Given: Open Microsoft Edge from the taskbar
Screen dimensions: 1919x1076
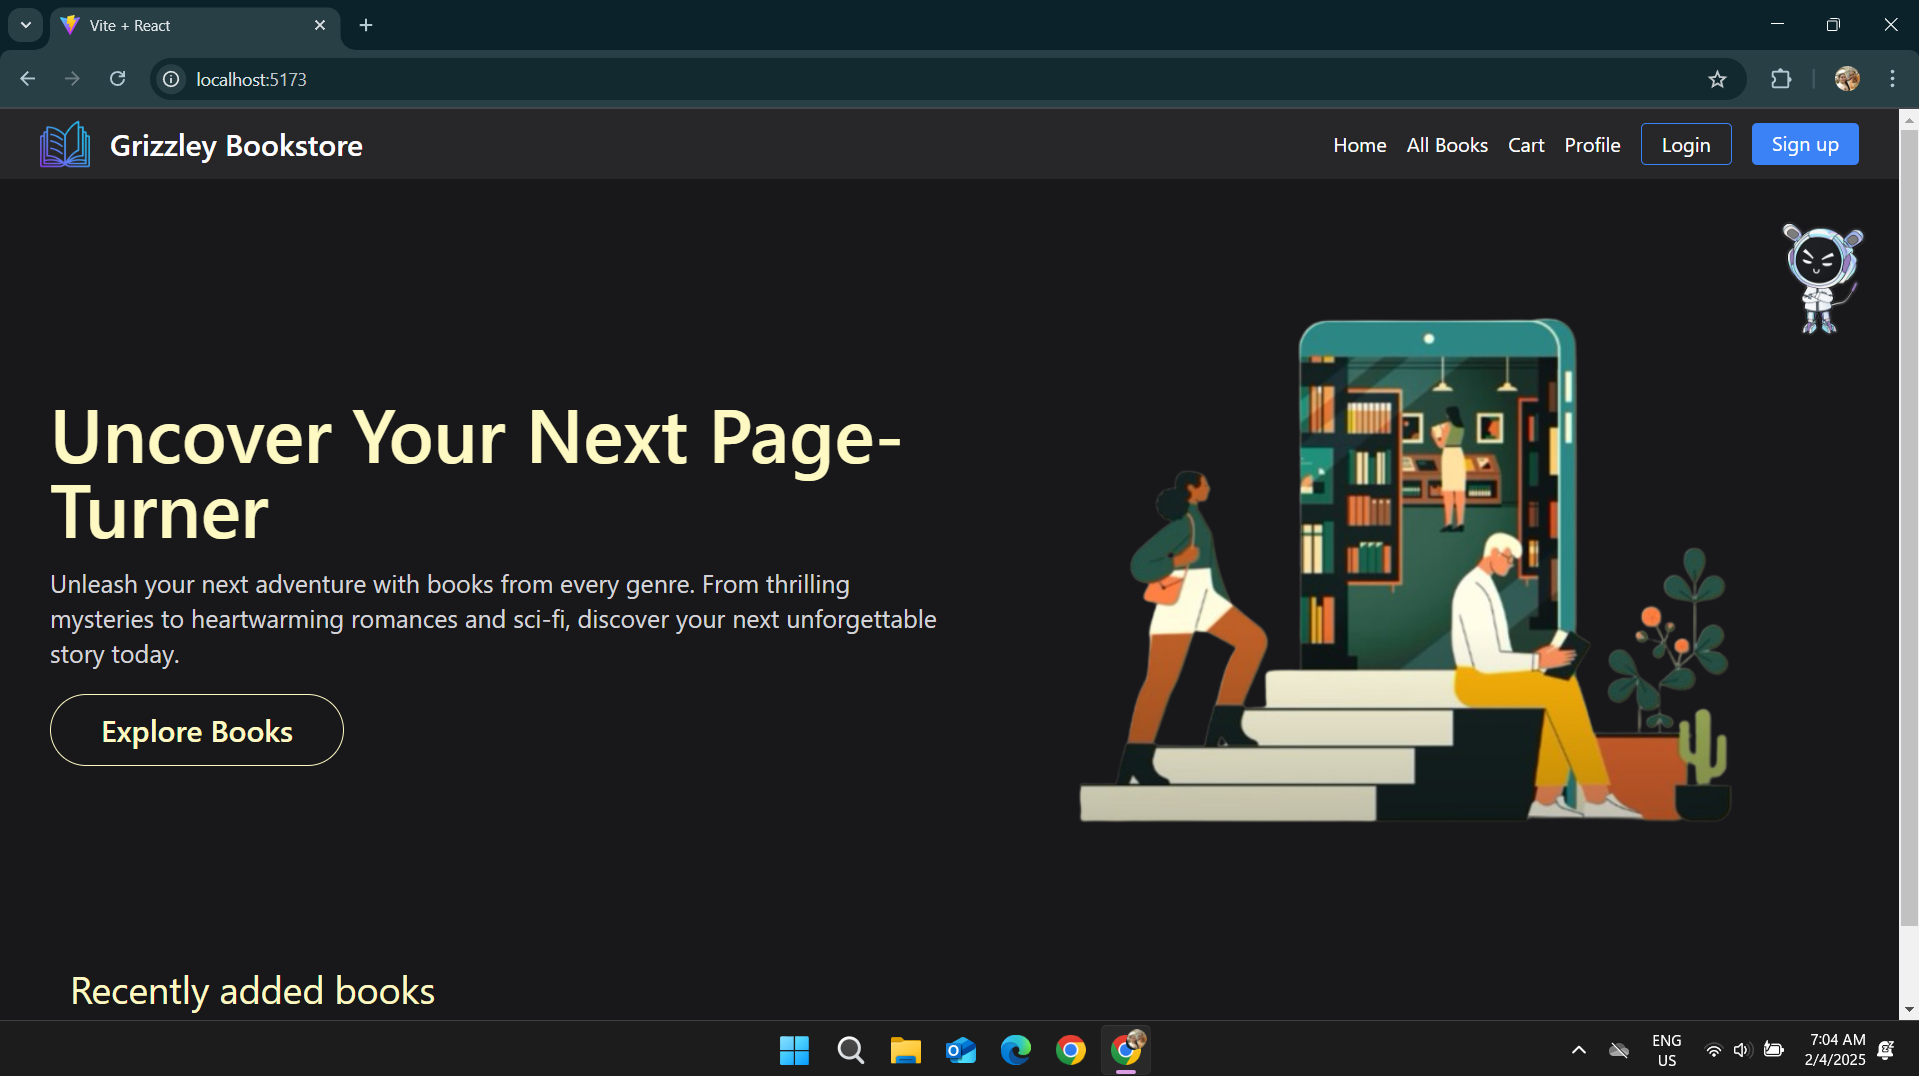Looking at the screenshot, I should [1015, 1050].
